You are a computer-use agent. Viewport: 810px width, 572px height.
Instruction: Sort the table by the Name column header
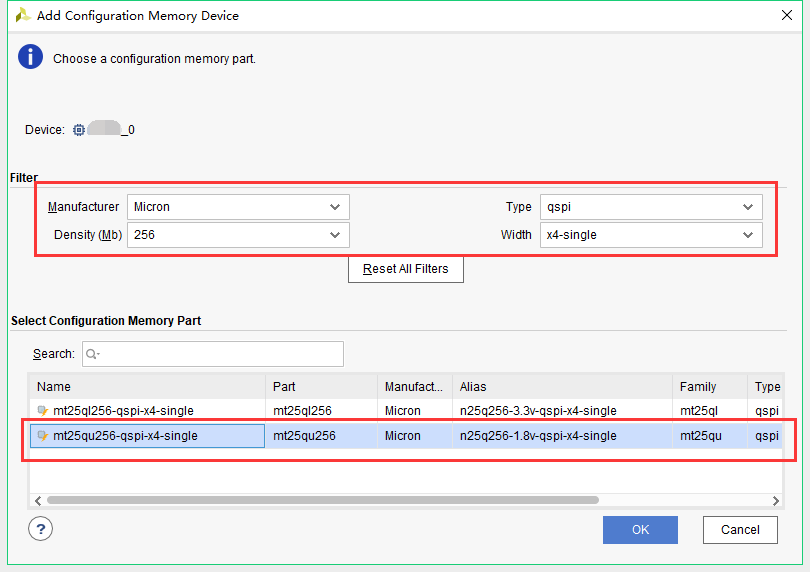(x=147, y=387)
